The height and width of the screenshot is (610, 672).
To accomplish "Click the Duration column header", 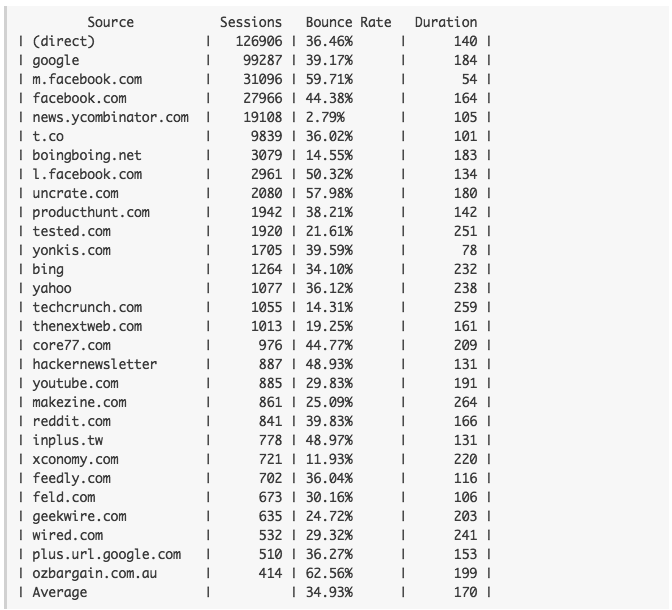I will tap(446, 22).
